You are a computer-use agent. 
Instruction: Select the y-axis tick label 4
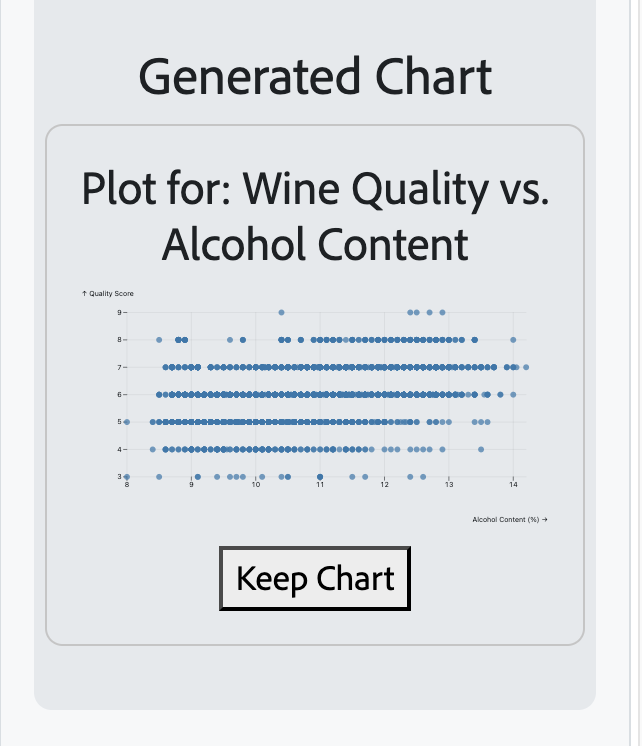tap(119, 449)
